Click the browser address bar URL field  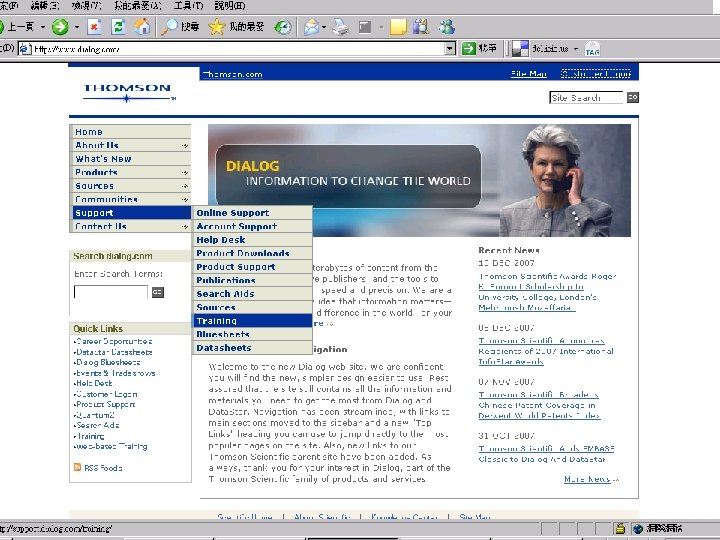click(x=238, y=49)
